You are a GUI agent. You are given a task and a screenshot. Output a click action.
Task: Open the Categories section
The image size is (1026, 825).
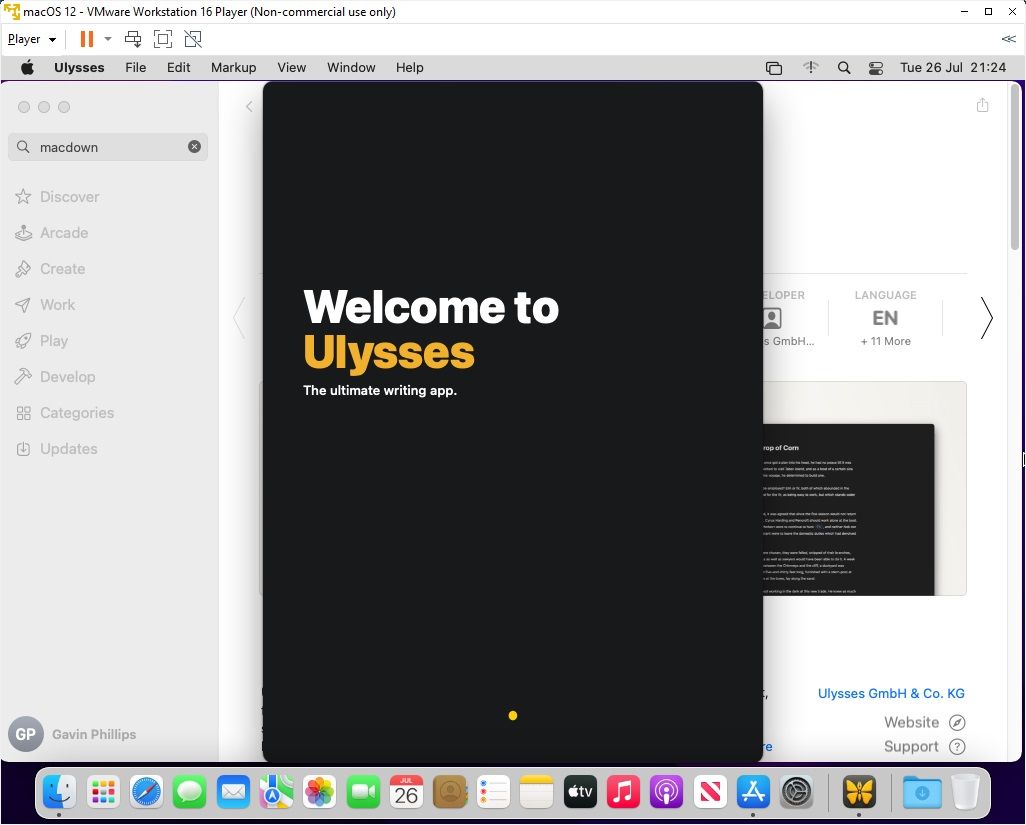(x=75, y=412)
